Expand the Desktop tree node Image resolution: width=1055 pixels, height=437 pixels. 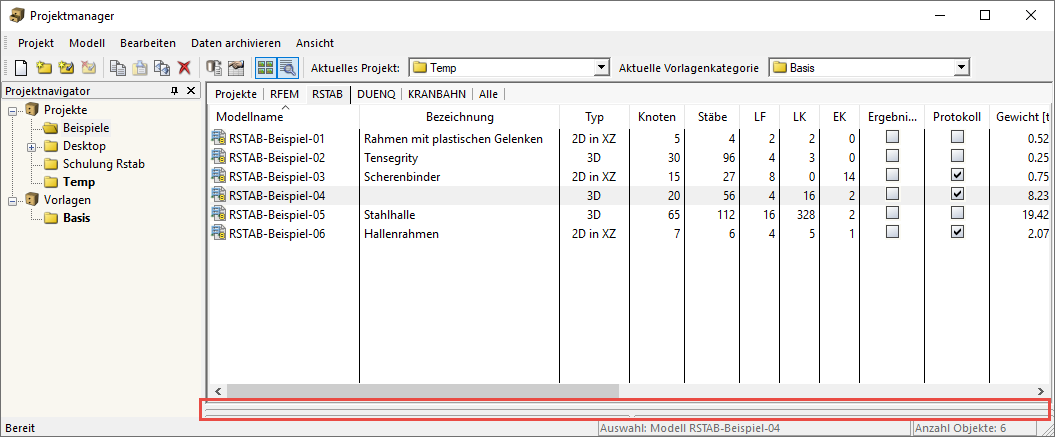[32, 147]
